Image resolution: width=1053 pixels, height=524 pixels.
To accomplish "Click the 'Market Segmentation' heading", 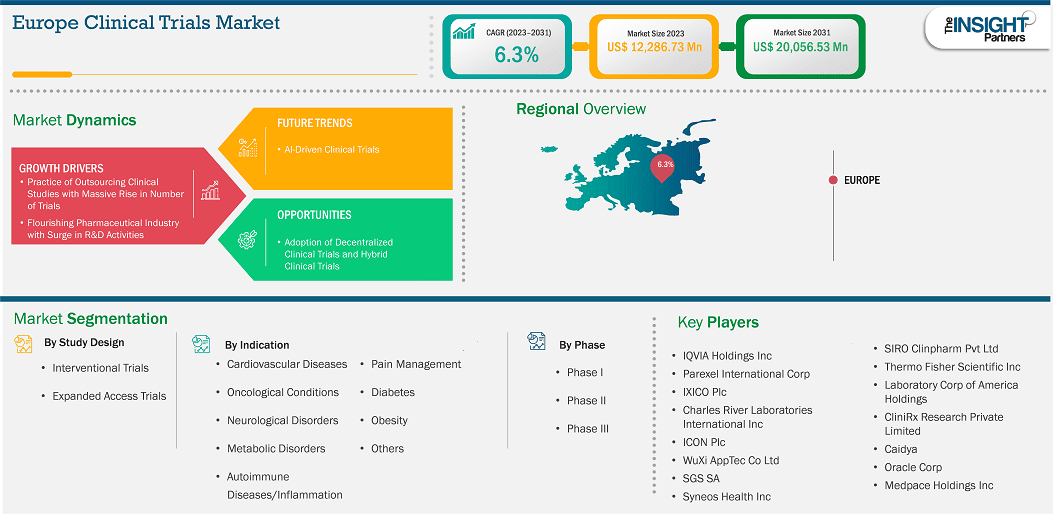I will coord(90,318).
